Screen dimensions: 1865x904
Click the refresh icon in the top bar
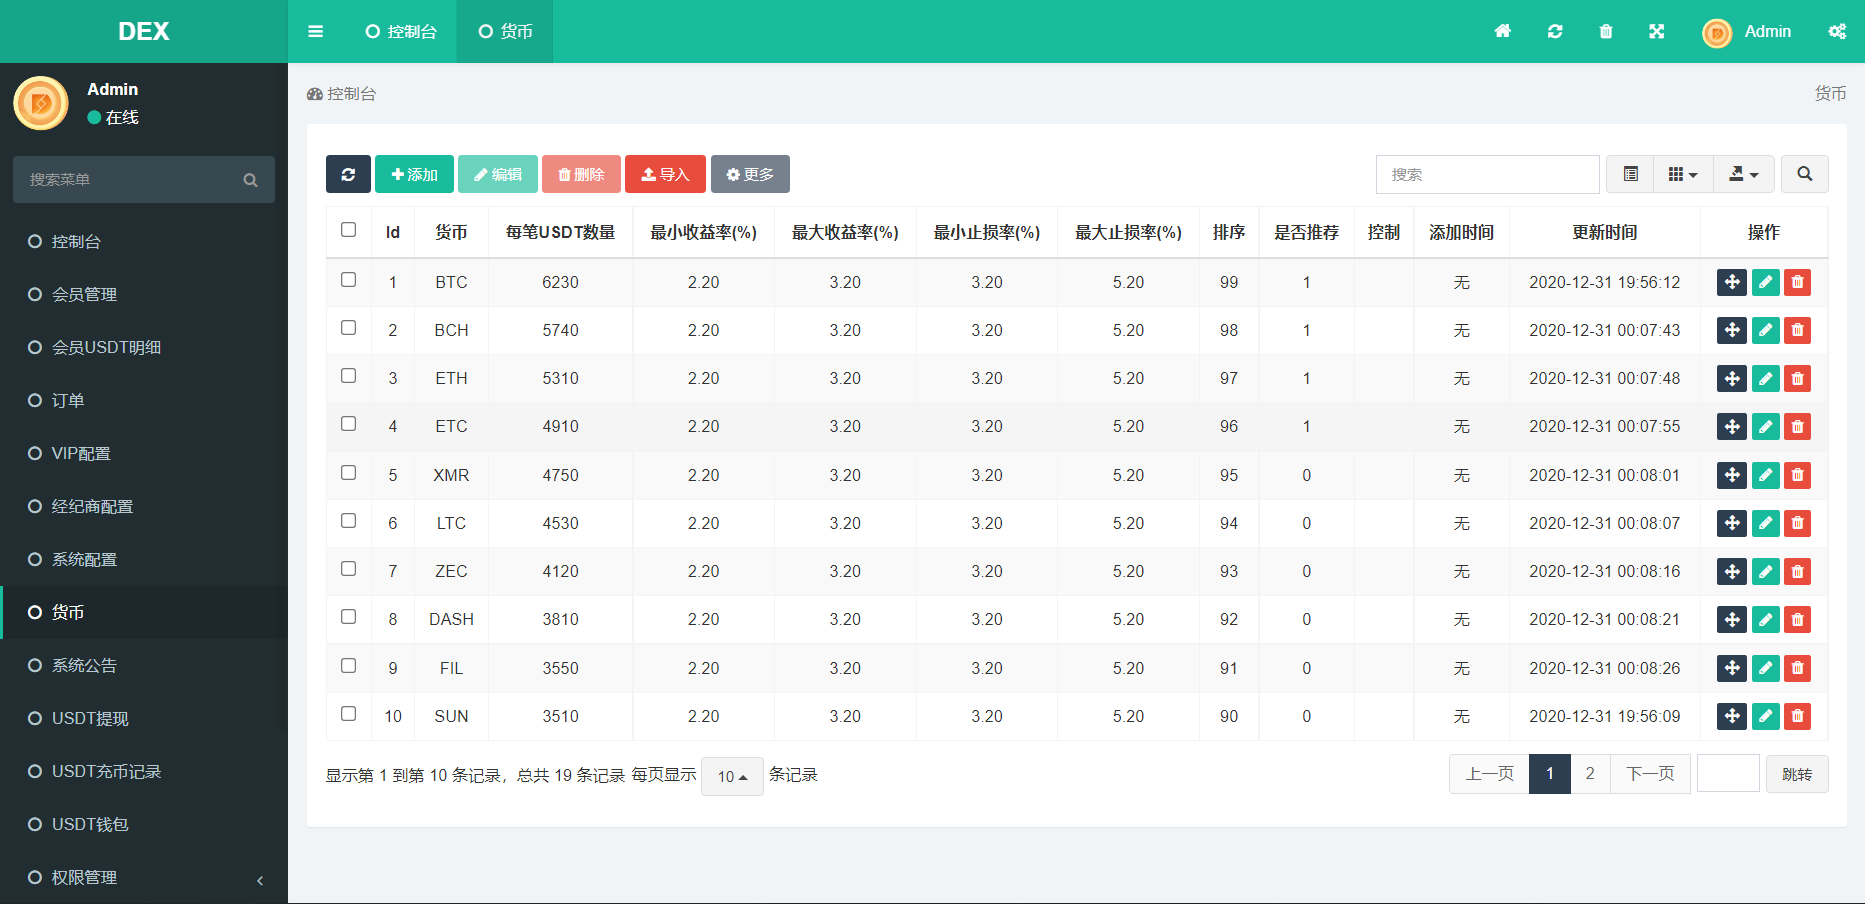[x=1554, y=31]
